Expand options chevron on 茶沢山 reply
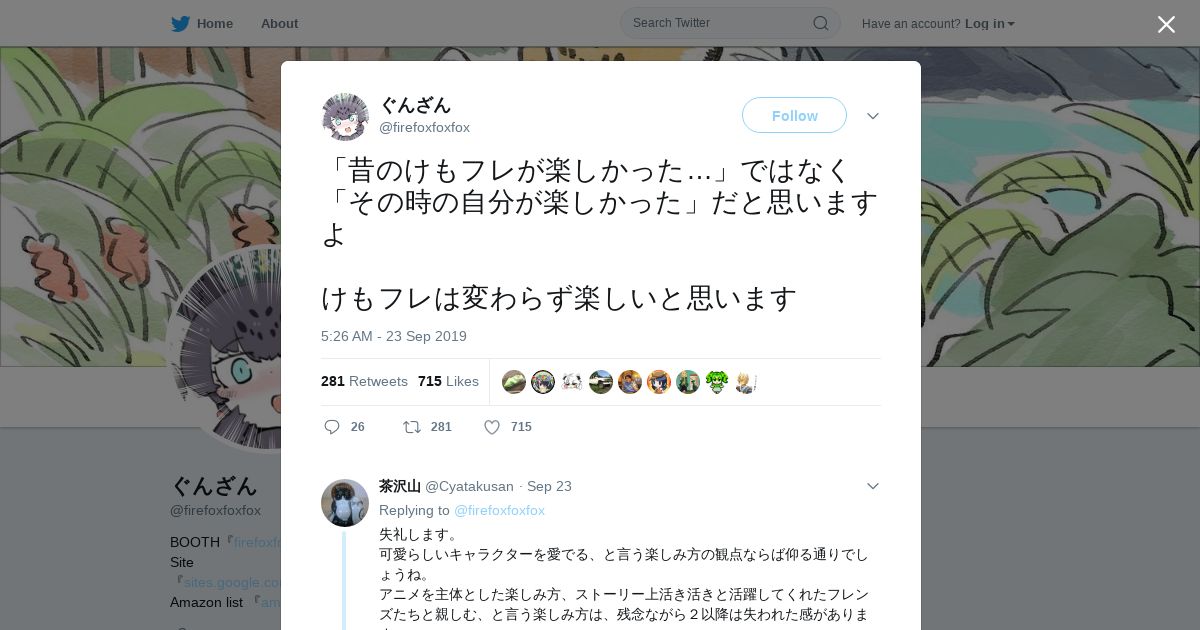 click(x=873, y=486)
